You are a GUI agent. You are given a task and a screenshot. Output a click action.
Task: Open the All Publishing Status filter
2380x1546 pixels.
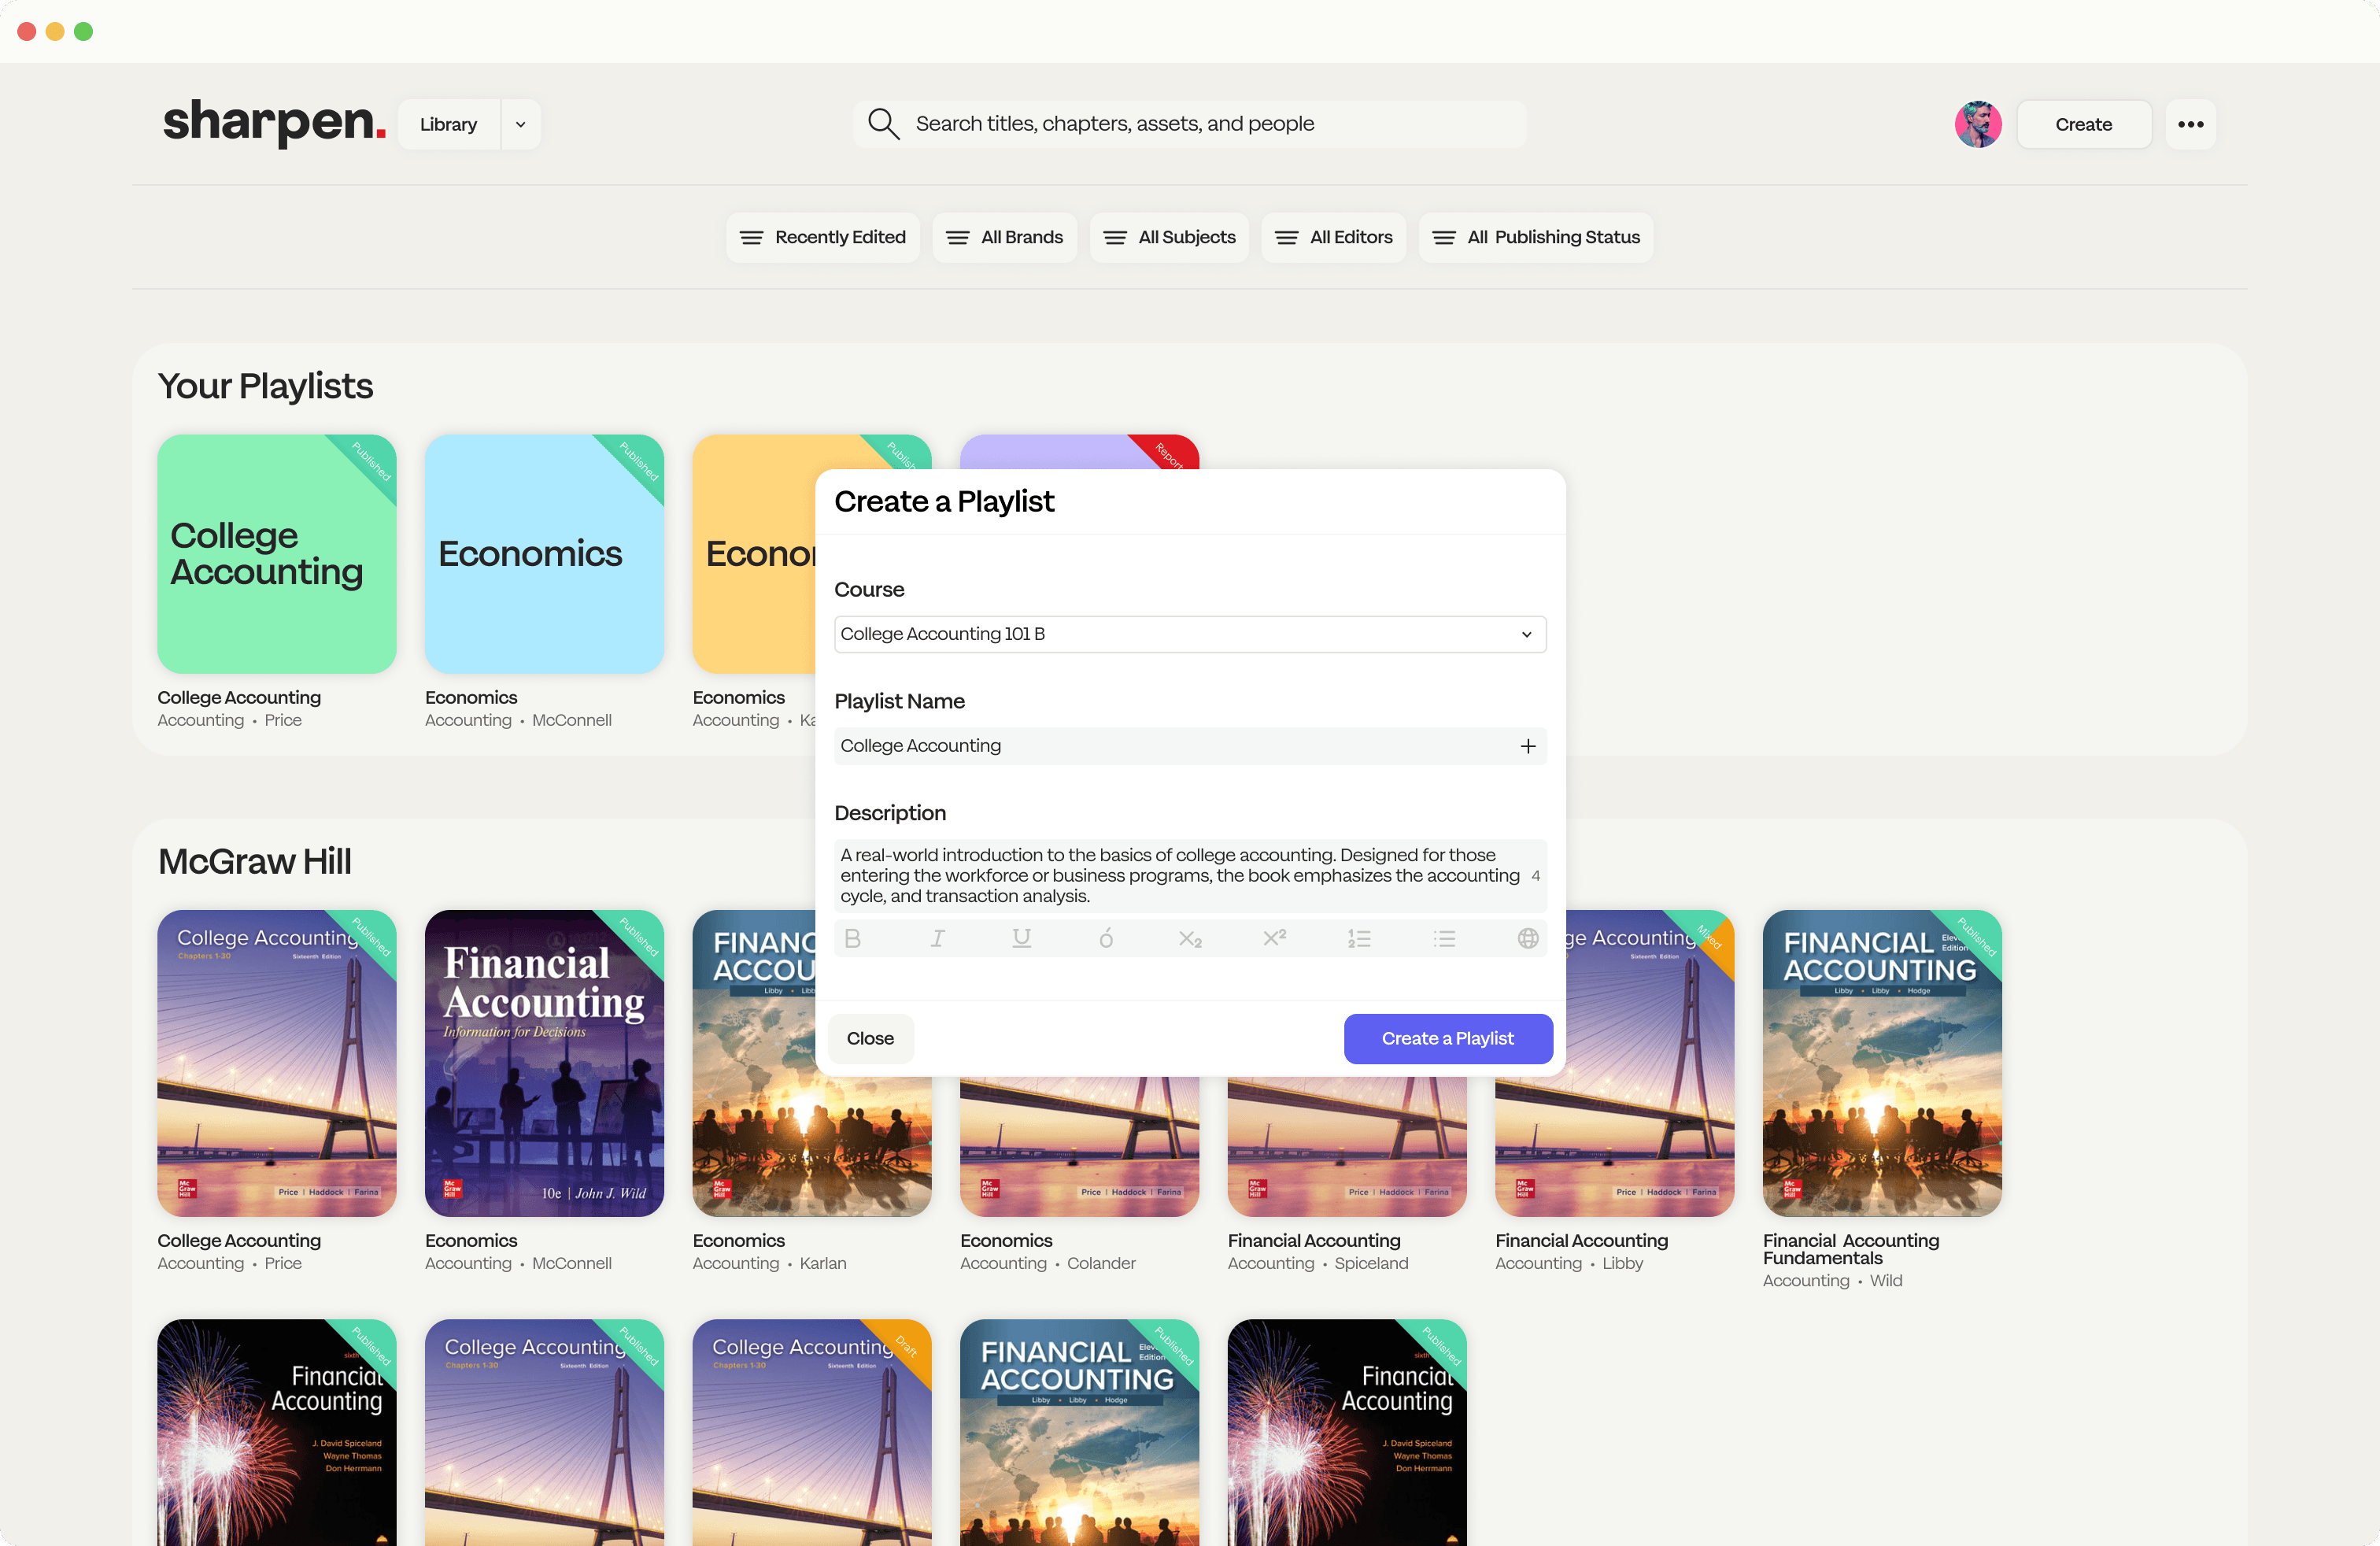(x=1535, y=237)
